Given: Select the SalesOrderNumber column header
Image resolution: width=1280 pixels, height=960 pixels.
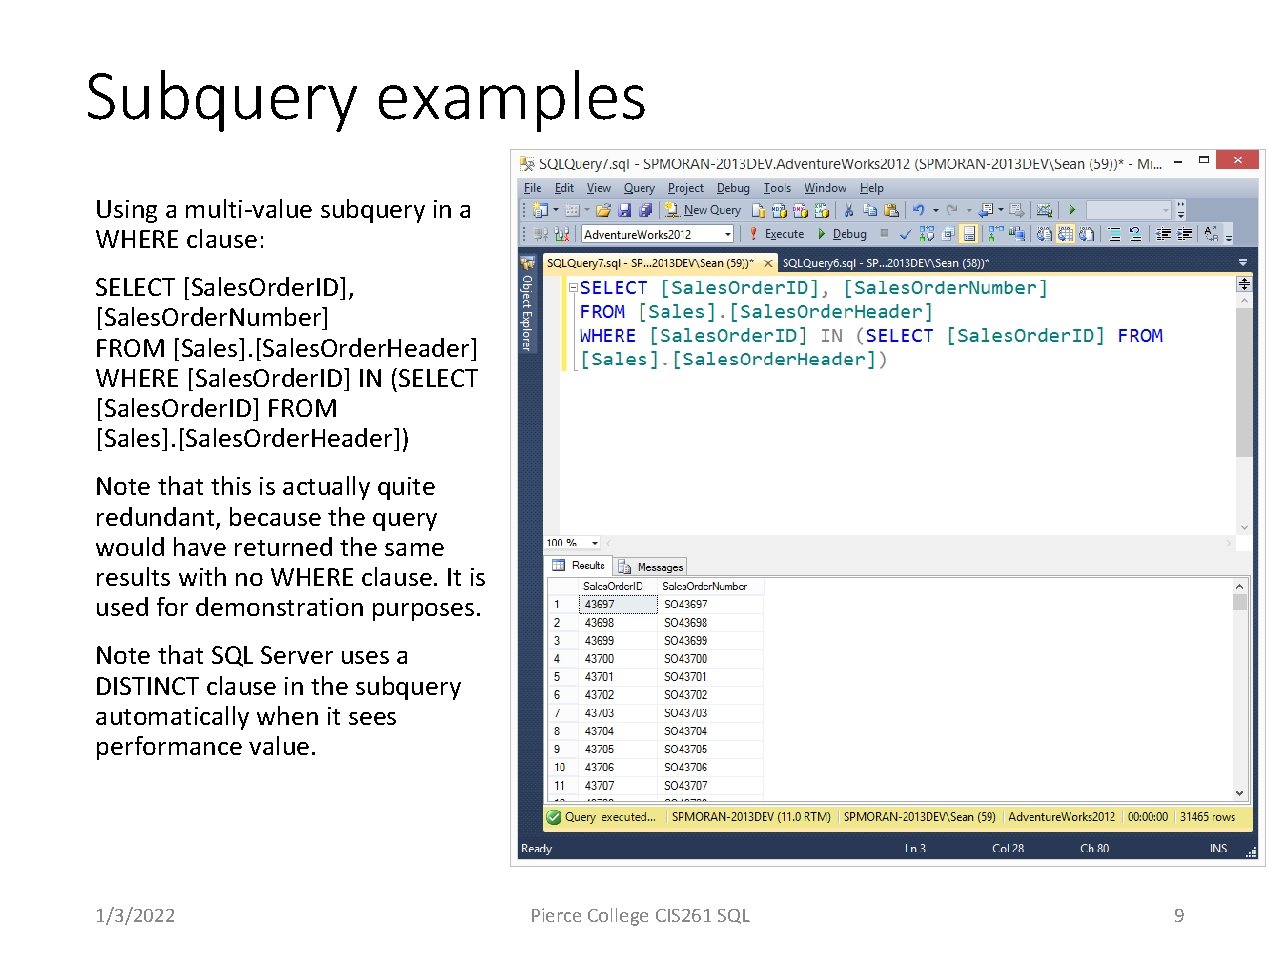Looking at the screenshot, I should [x=710, y=586].
